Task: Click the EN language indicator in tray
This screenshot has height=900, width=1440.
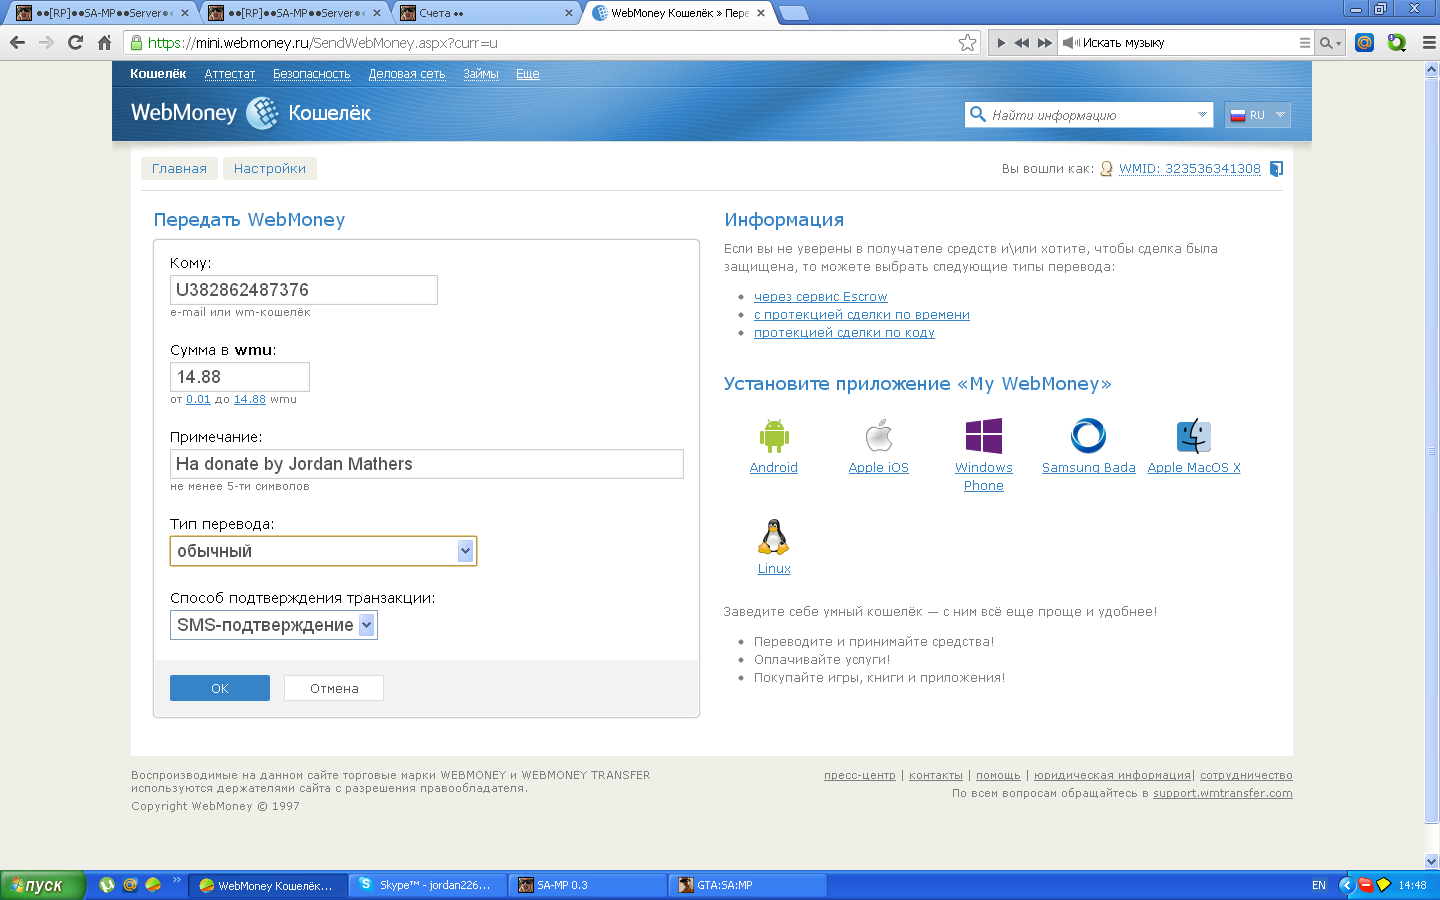Action: point(1319,885)
